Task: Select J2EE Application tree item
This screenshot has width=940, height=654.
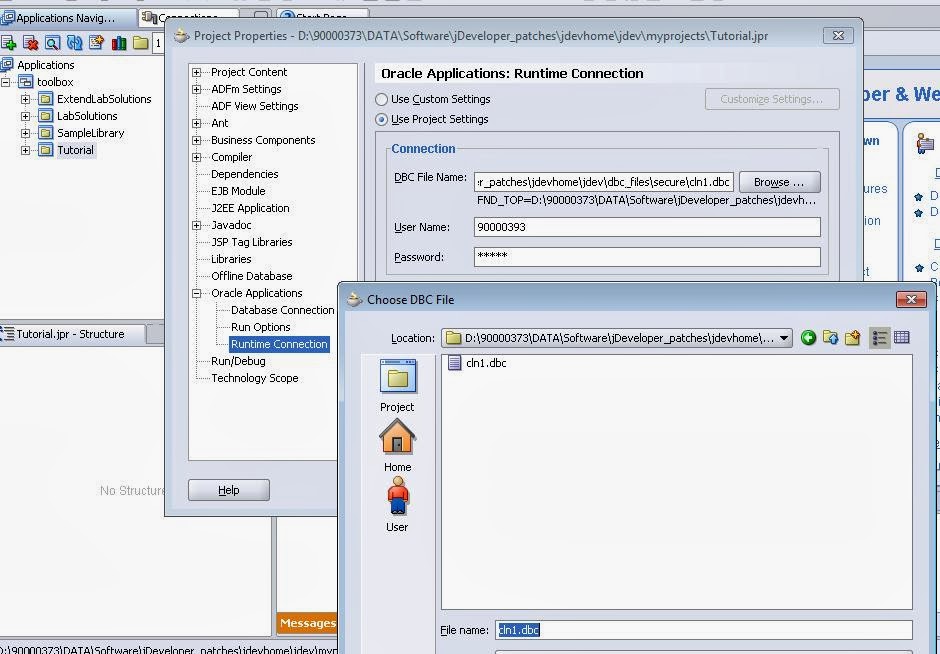Action: [250, 208]
